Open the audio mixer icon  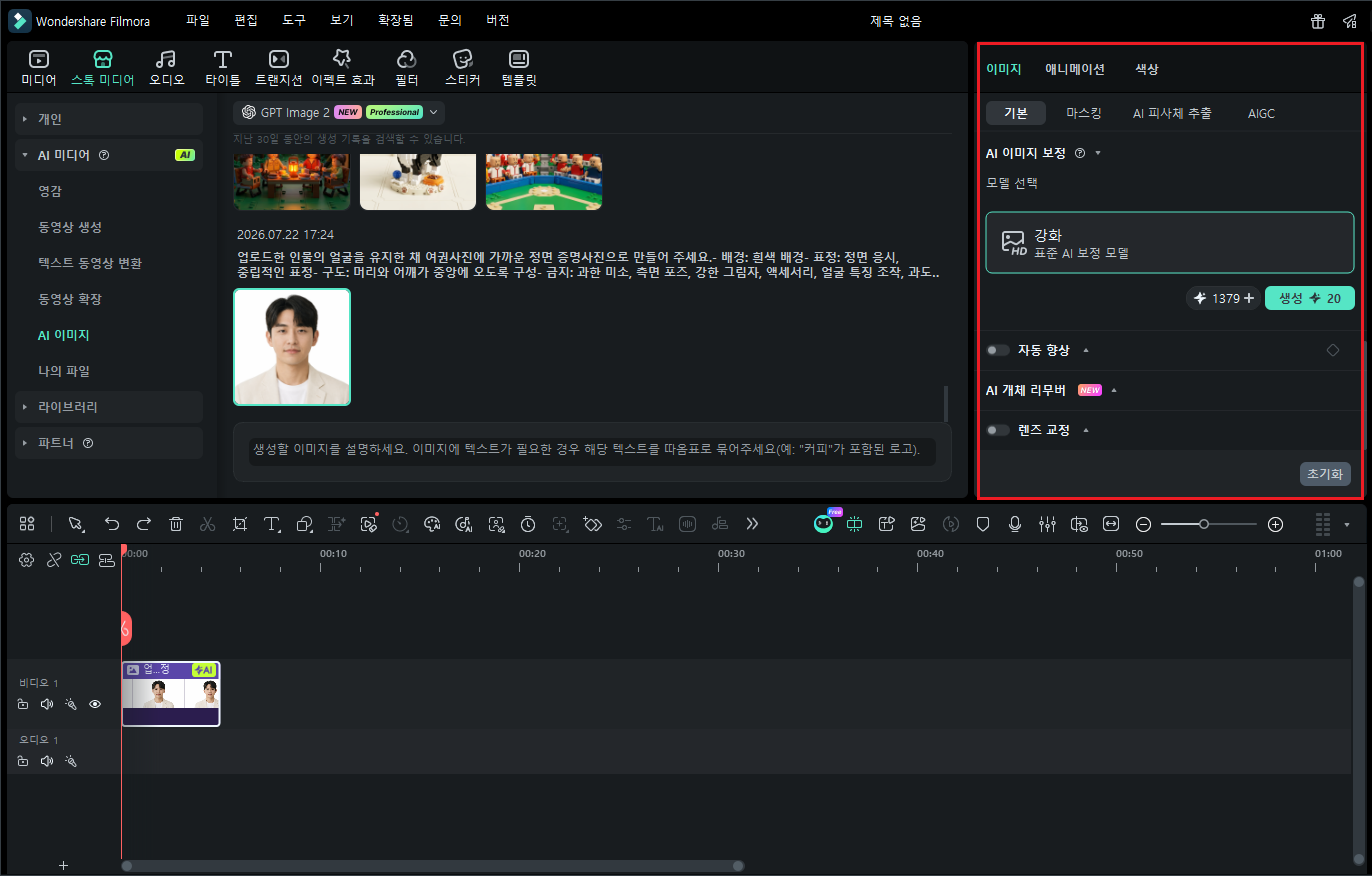1047,523
